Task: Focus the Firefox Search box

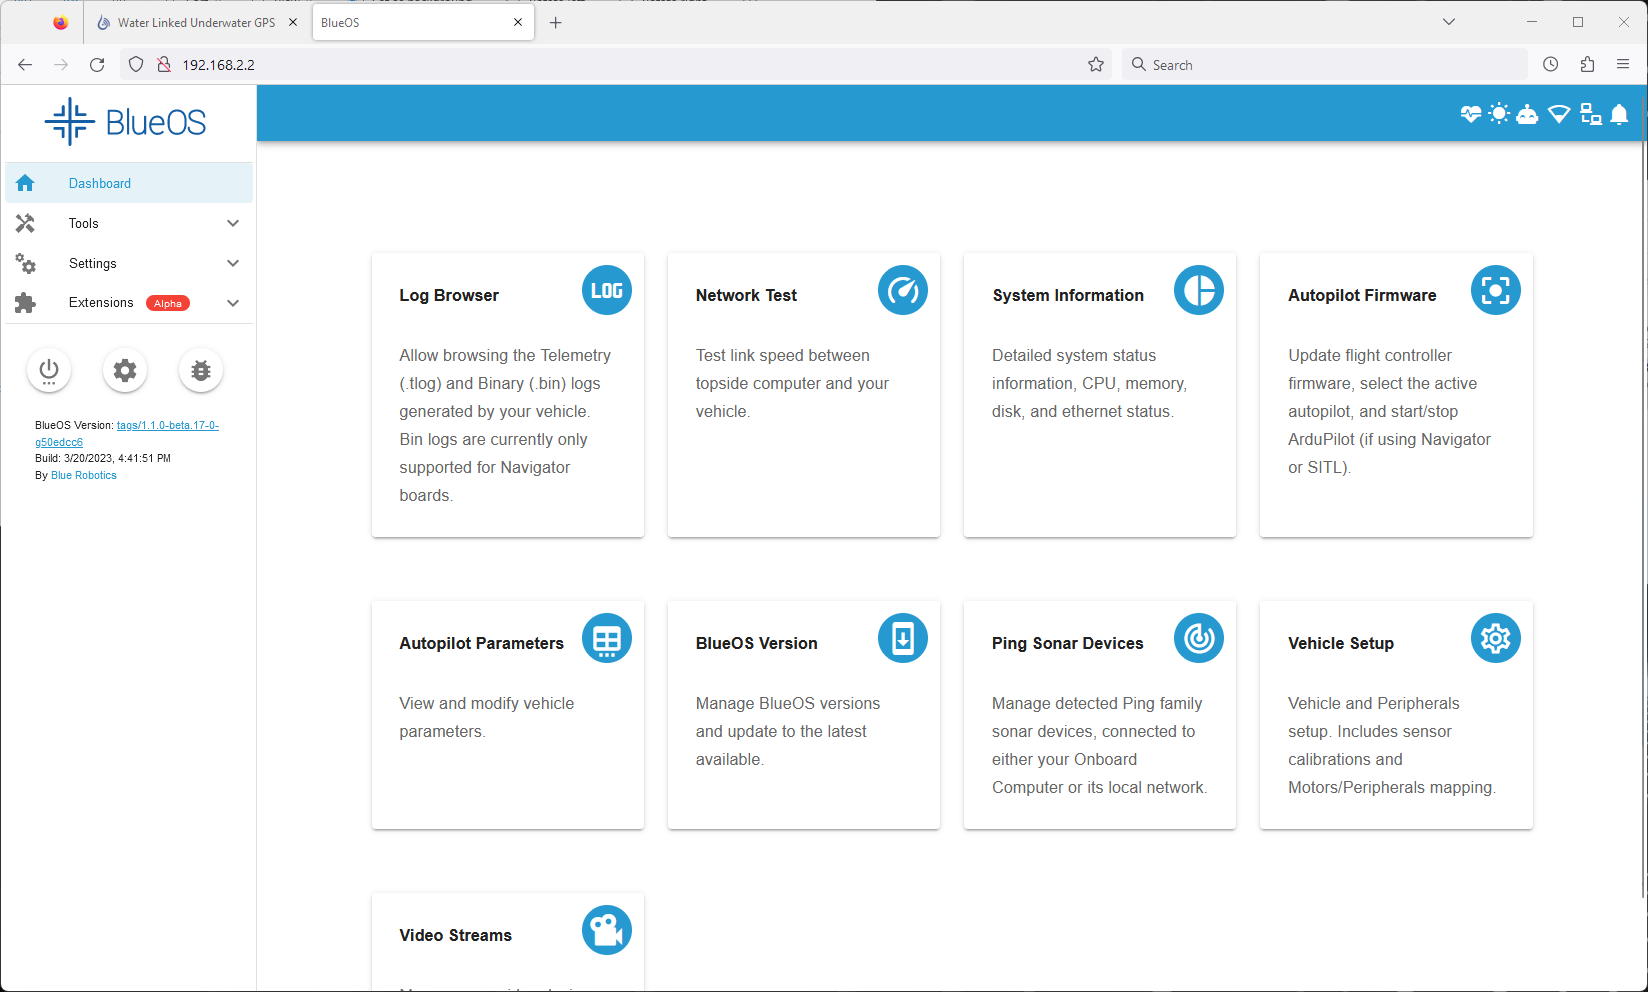Action: (1325, 64)
